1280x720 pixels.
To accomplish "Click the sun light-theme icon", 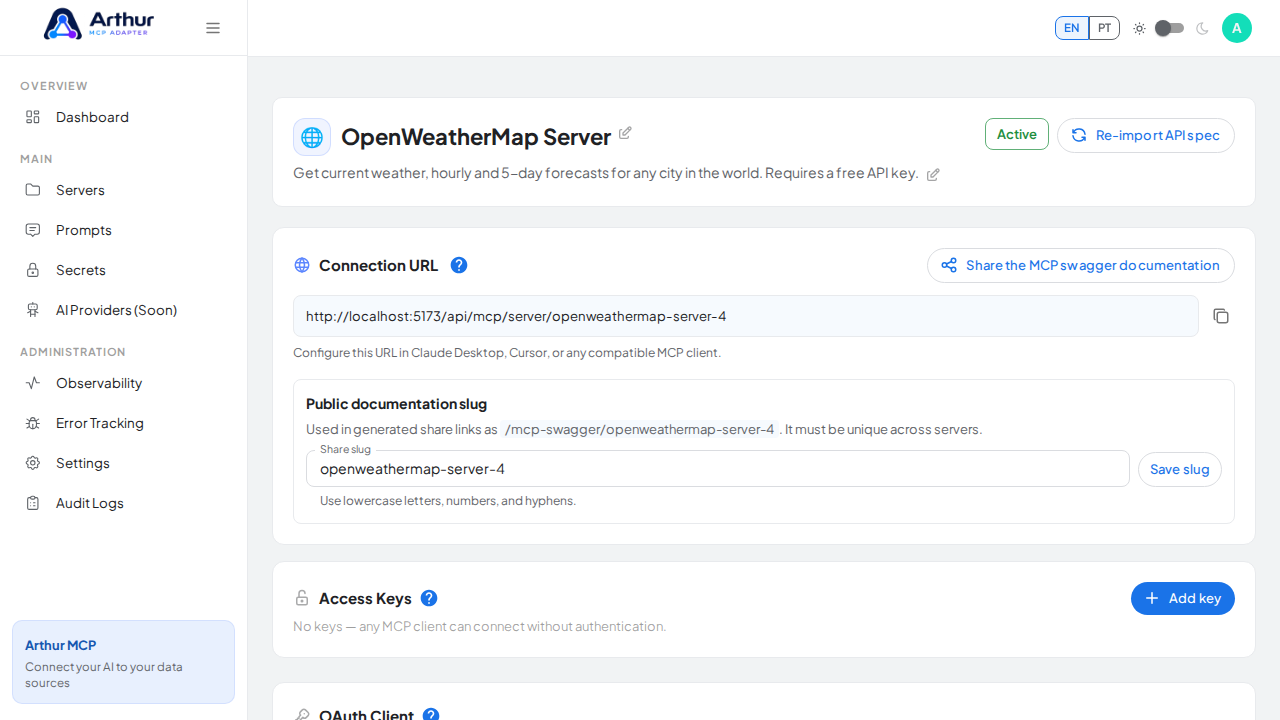I will click(1139, 28).
